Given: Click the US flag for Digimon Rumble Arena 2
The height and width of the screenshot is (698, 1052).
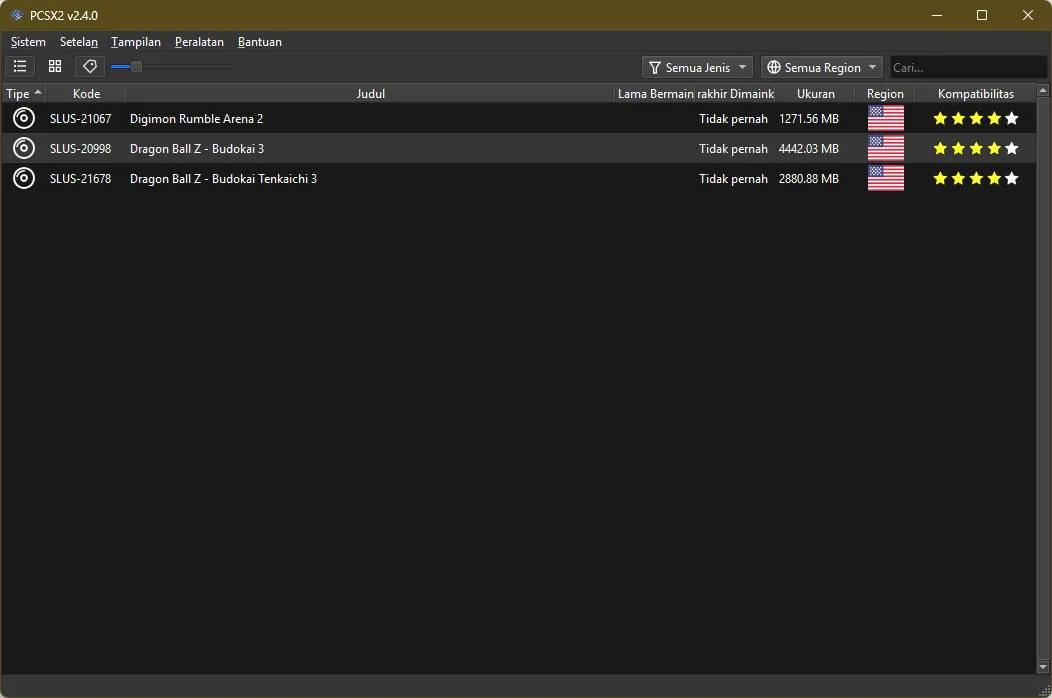Looking at the screenshot, I should click(x=885, y=119).
